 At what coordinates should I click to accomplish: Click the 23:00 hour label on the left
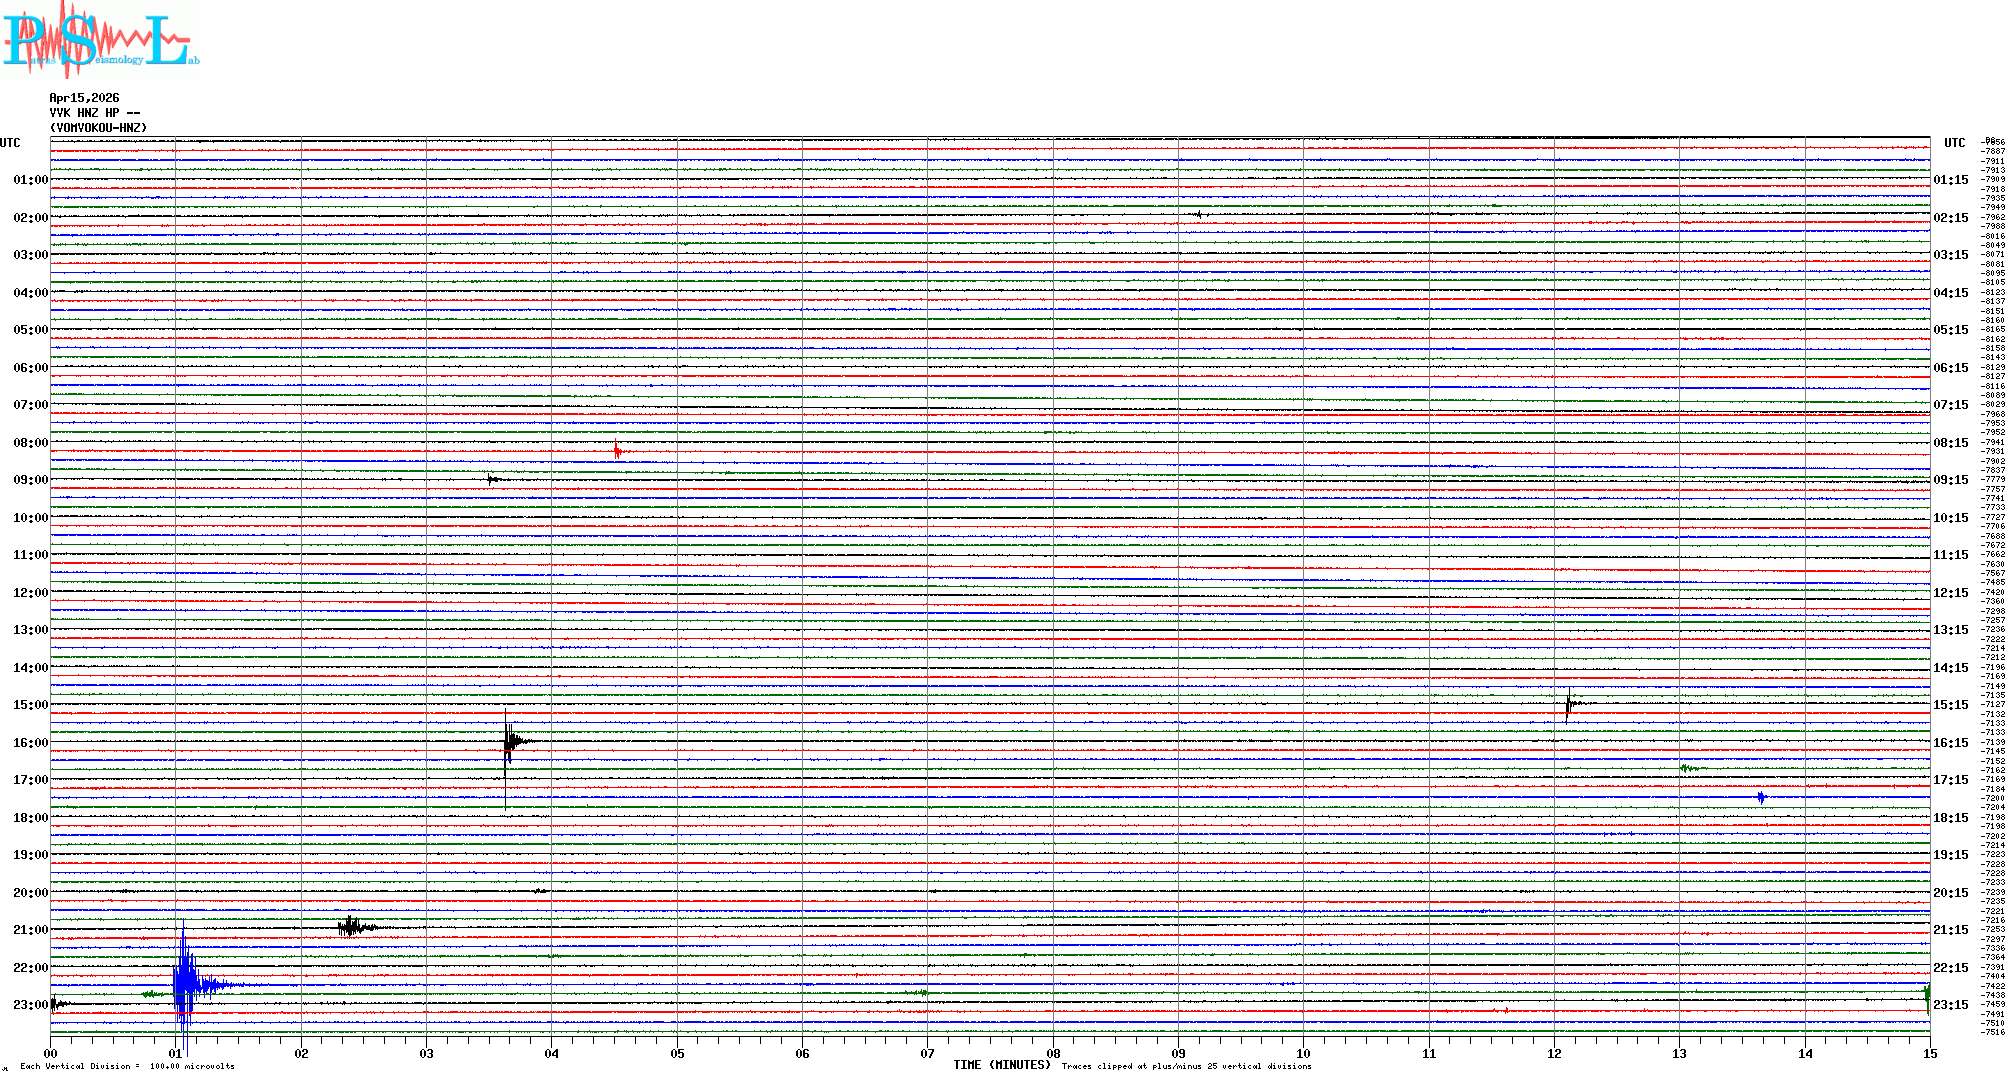click(30, 1005)
